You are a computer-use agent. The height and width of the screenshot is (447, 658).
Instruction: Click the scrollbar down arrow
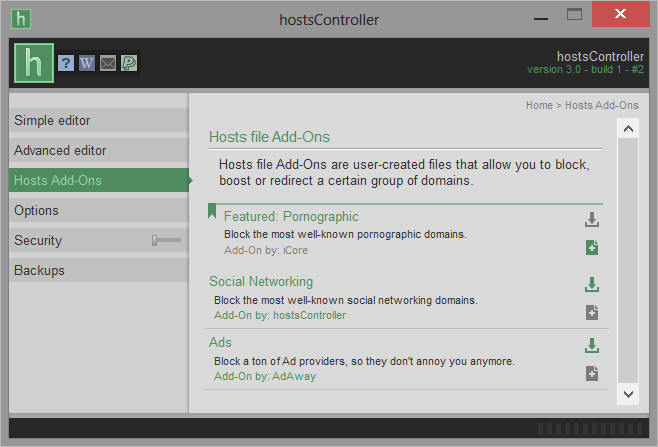point(628,394)
